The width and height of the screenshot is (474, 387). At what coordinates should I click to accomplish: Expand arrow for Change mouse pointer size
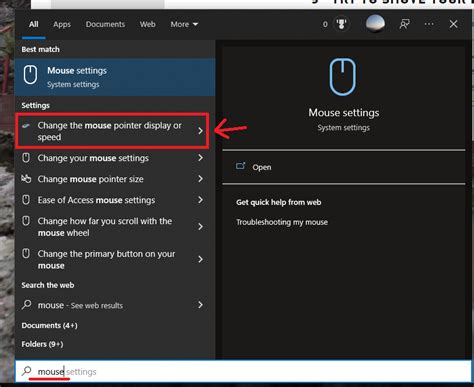coord(200,179)
